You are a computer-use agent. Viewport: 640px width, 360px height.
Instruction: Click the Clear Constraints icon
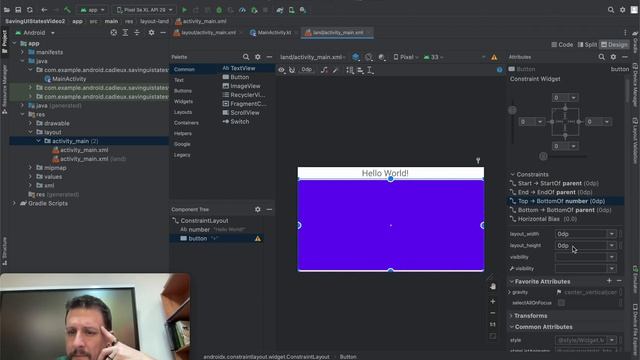click(324, 70)
